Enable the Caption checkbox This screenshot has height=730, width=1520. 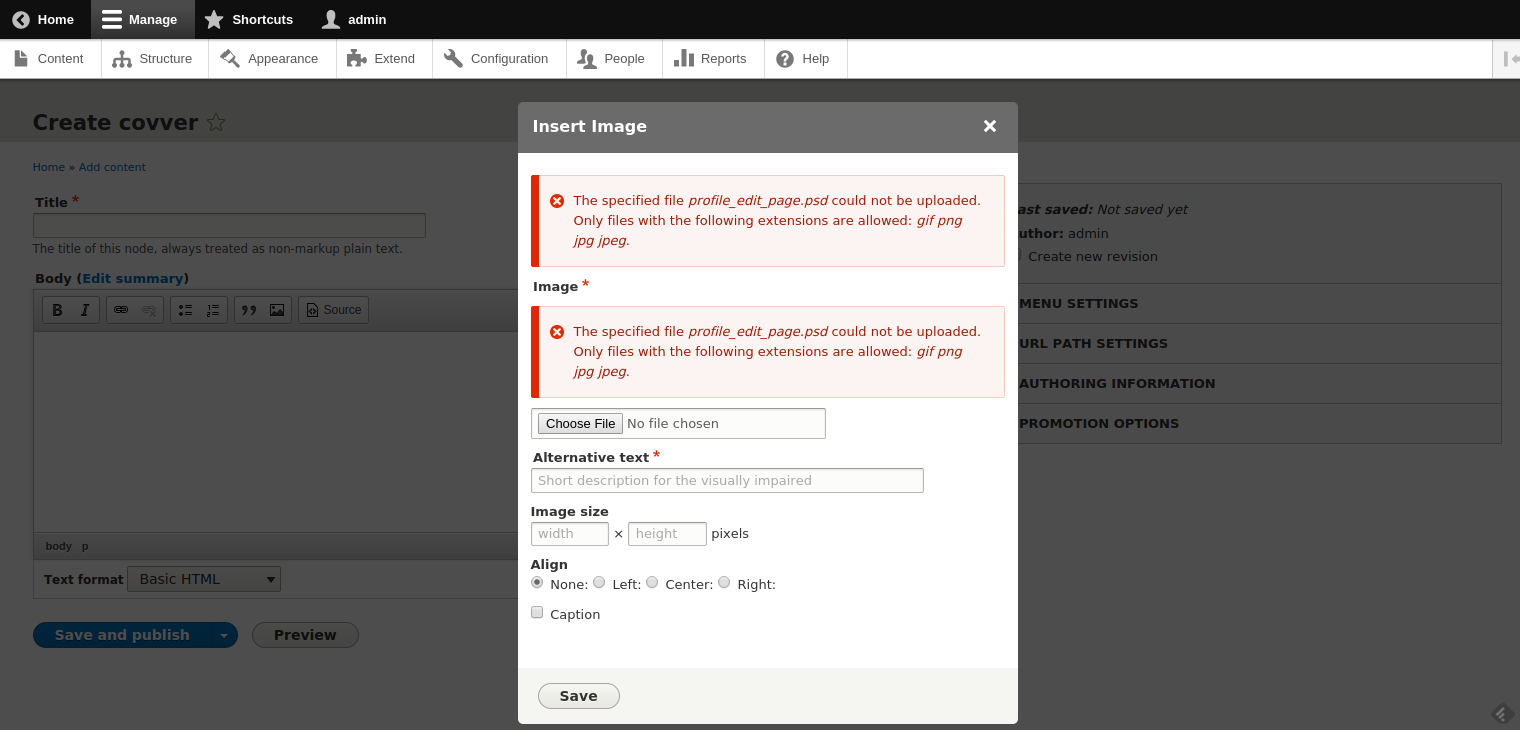(537, 612)
